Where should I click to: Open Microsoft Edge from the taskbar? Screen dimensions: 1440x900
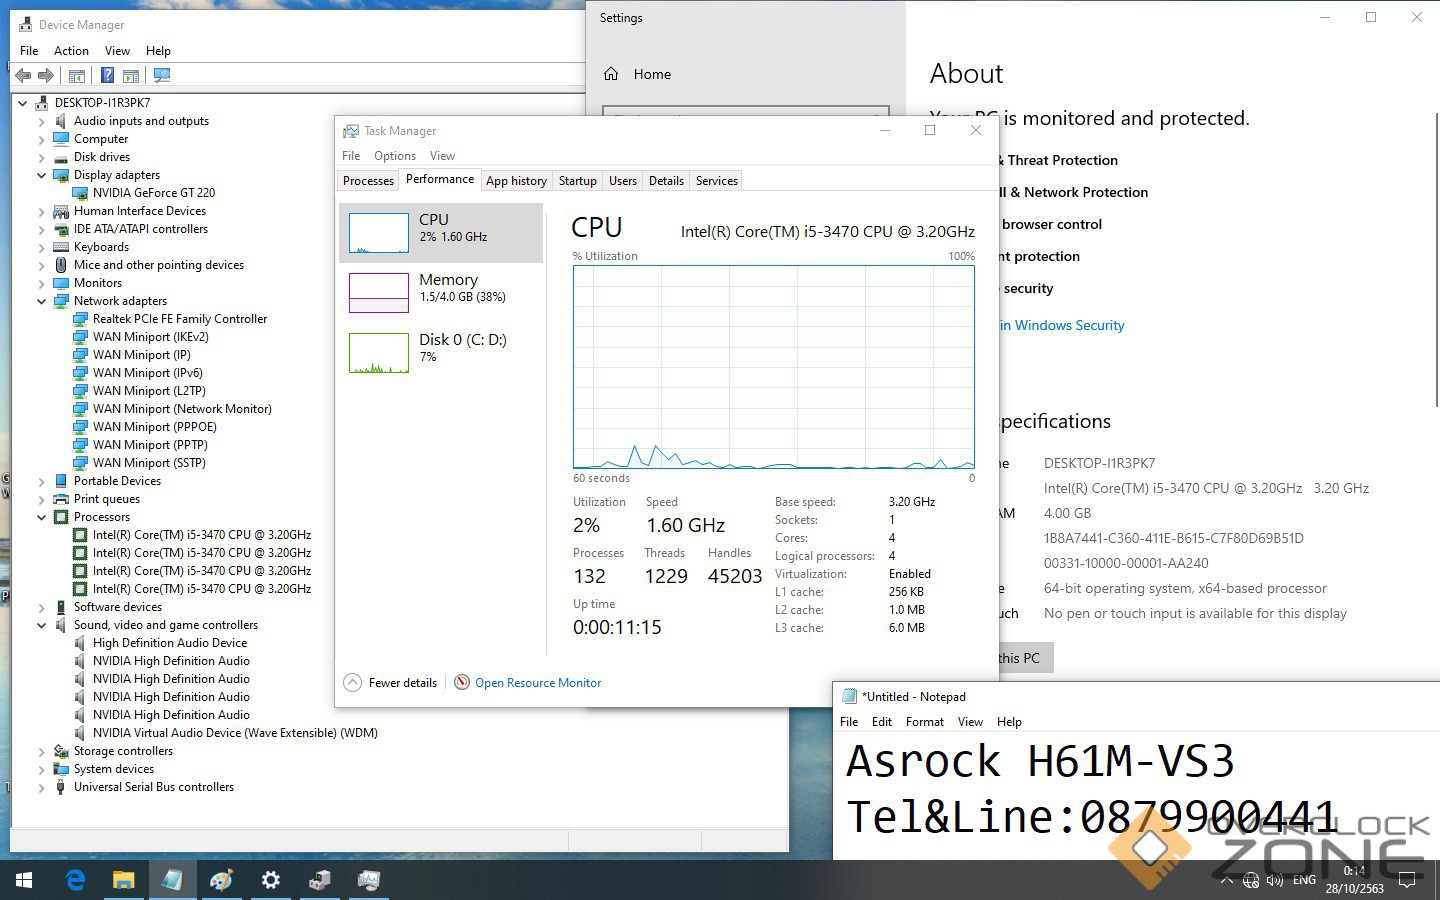(x=75, y=880)
